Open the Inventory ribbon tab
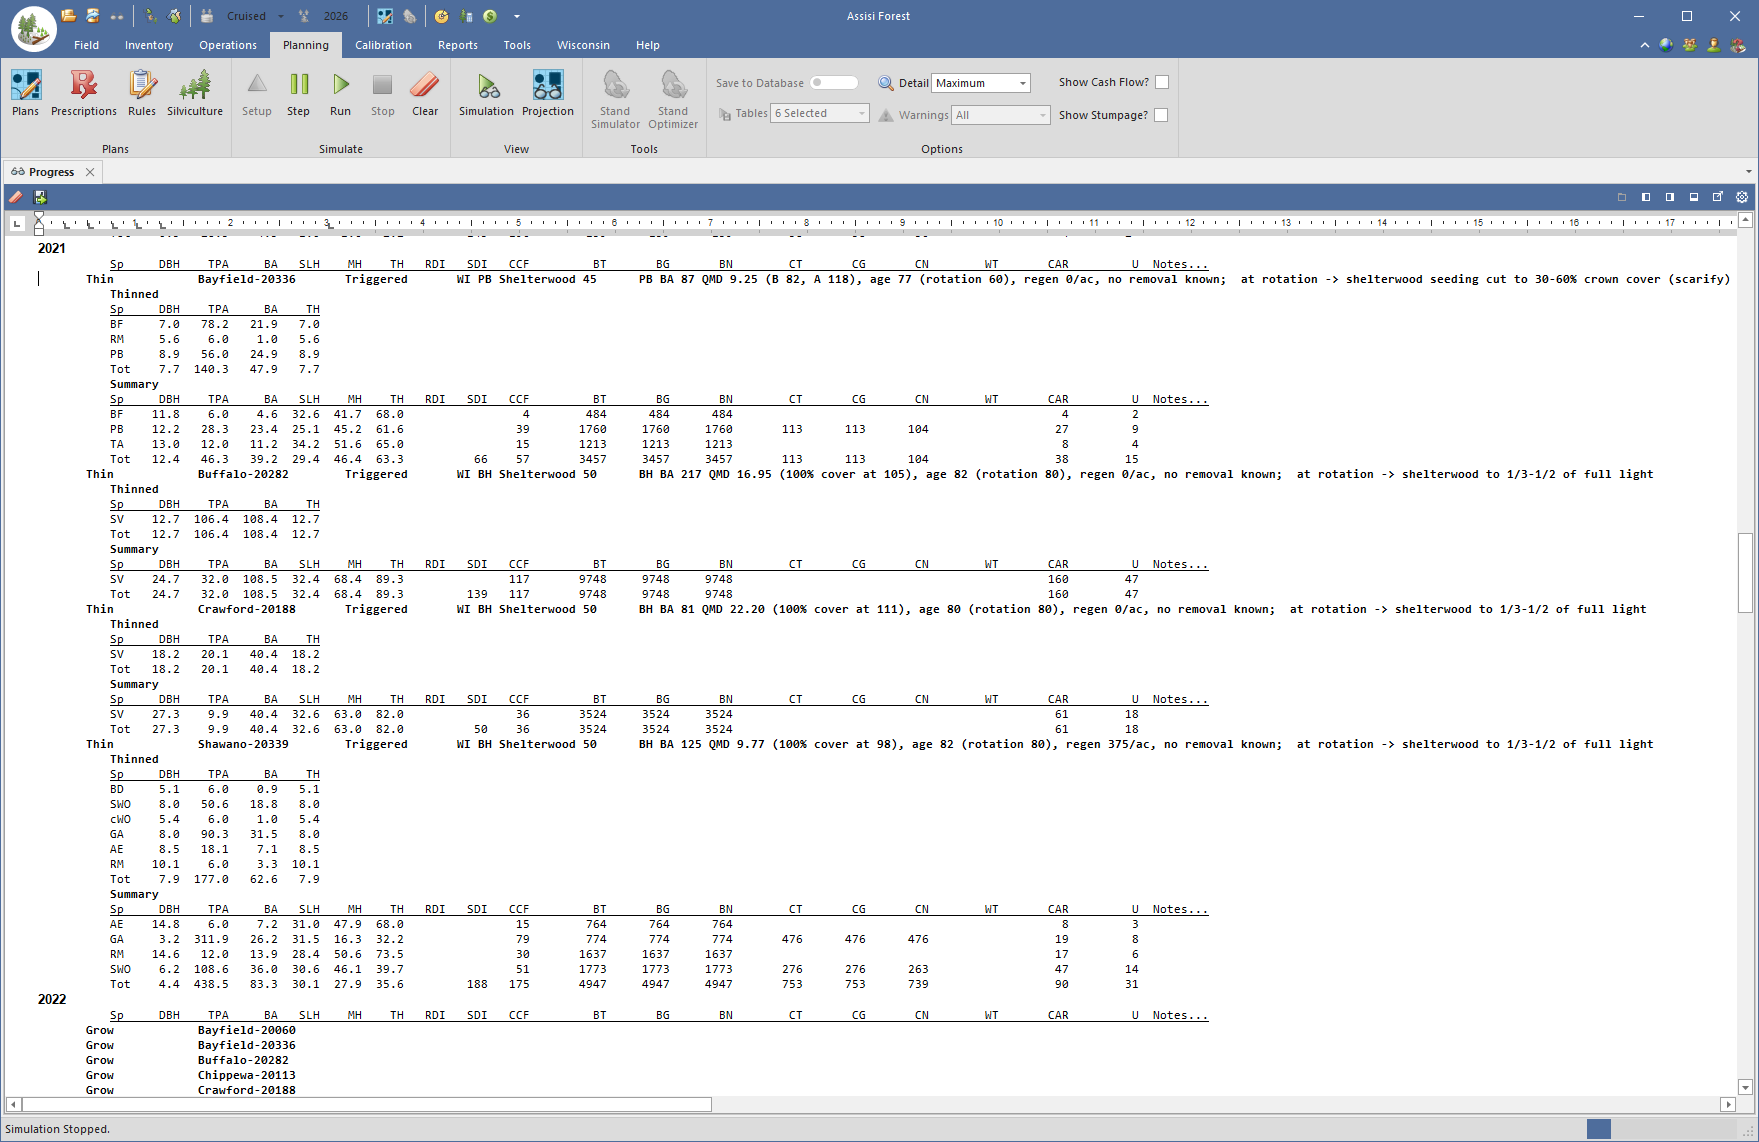Viewport: 1759px width, 1142px height. click(x=149, y=45)
